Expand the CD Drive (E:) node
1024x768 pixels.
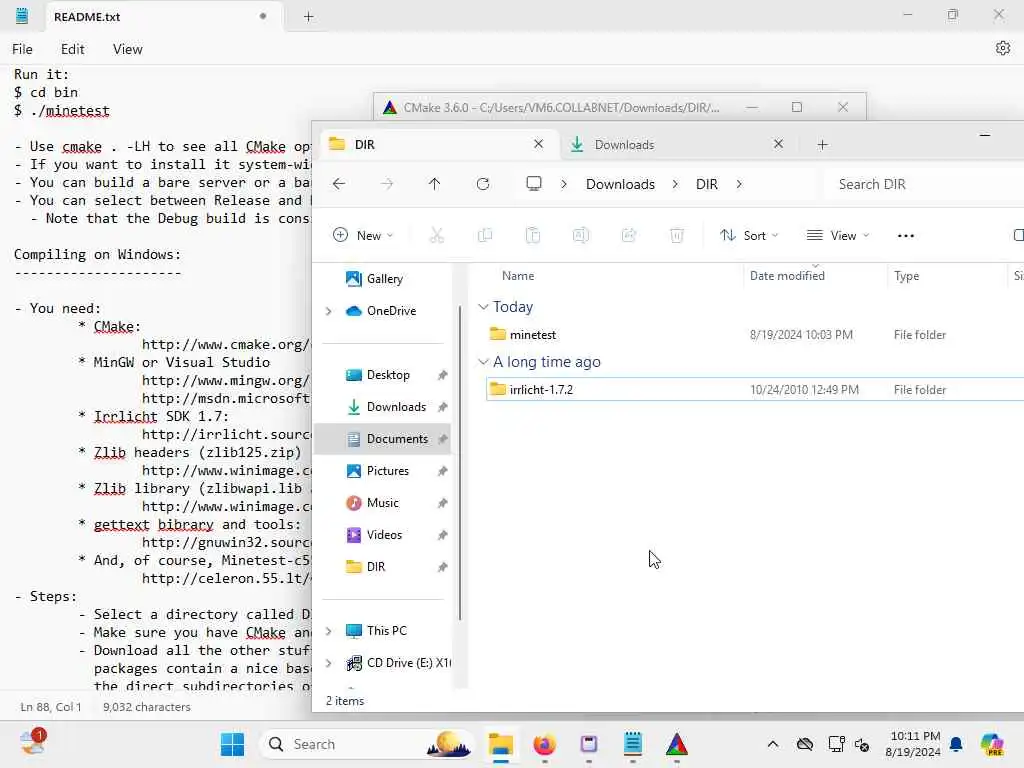coord(328,663)
